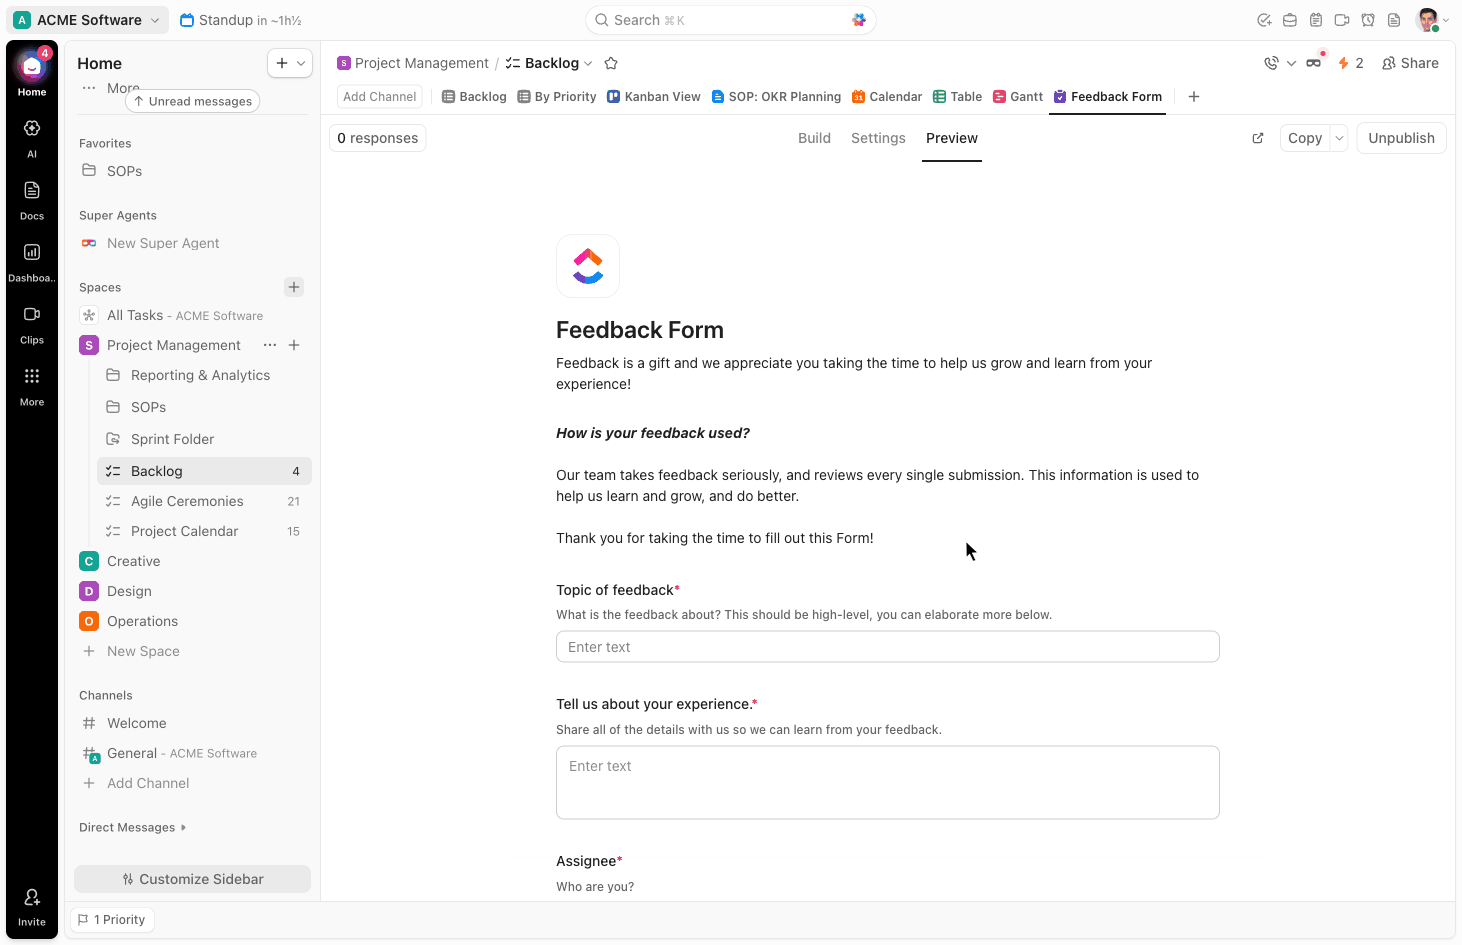Viewport: 1462px width, 945px height.
Task: Start a SyncUp call with the phone icon
Action: click(x=1271, y=62)
